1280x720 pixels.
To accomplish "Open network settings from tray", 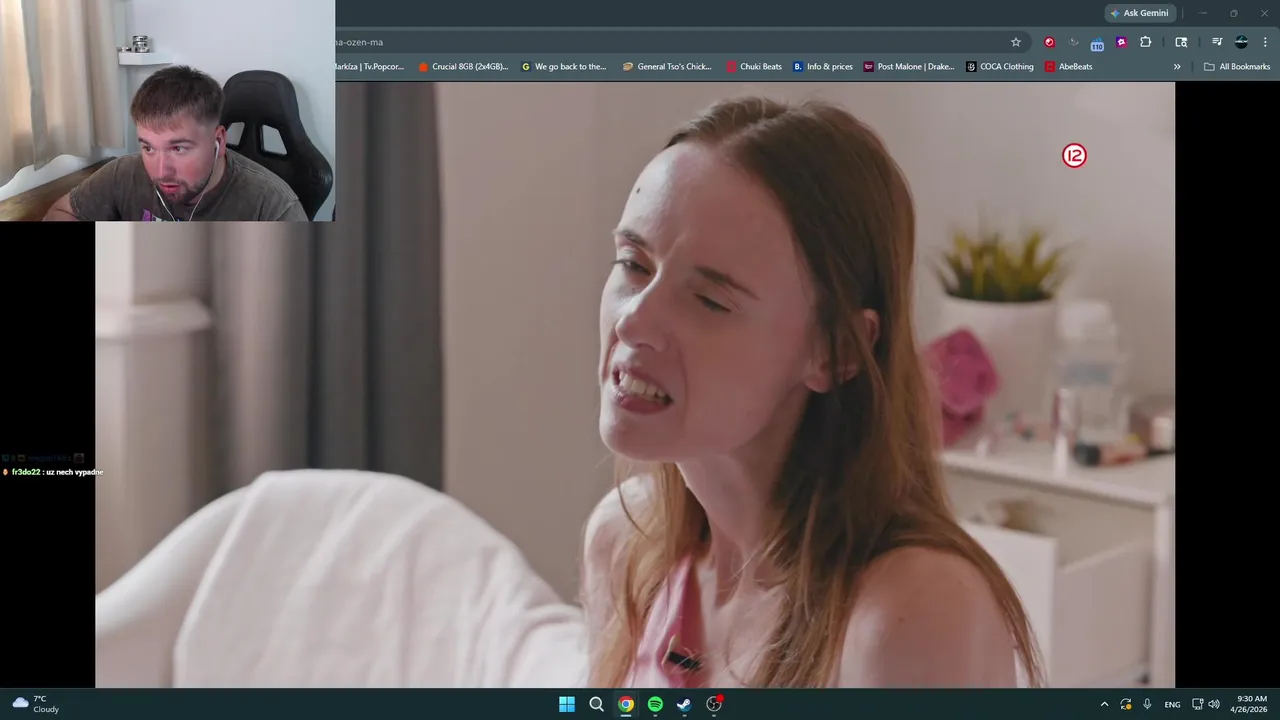I will tap(1197, 704).
